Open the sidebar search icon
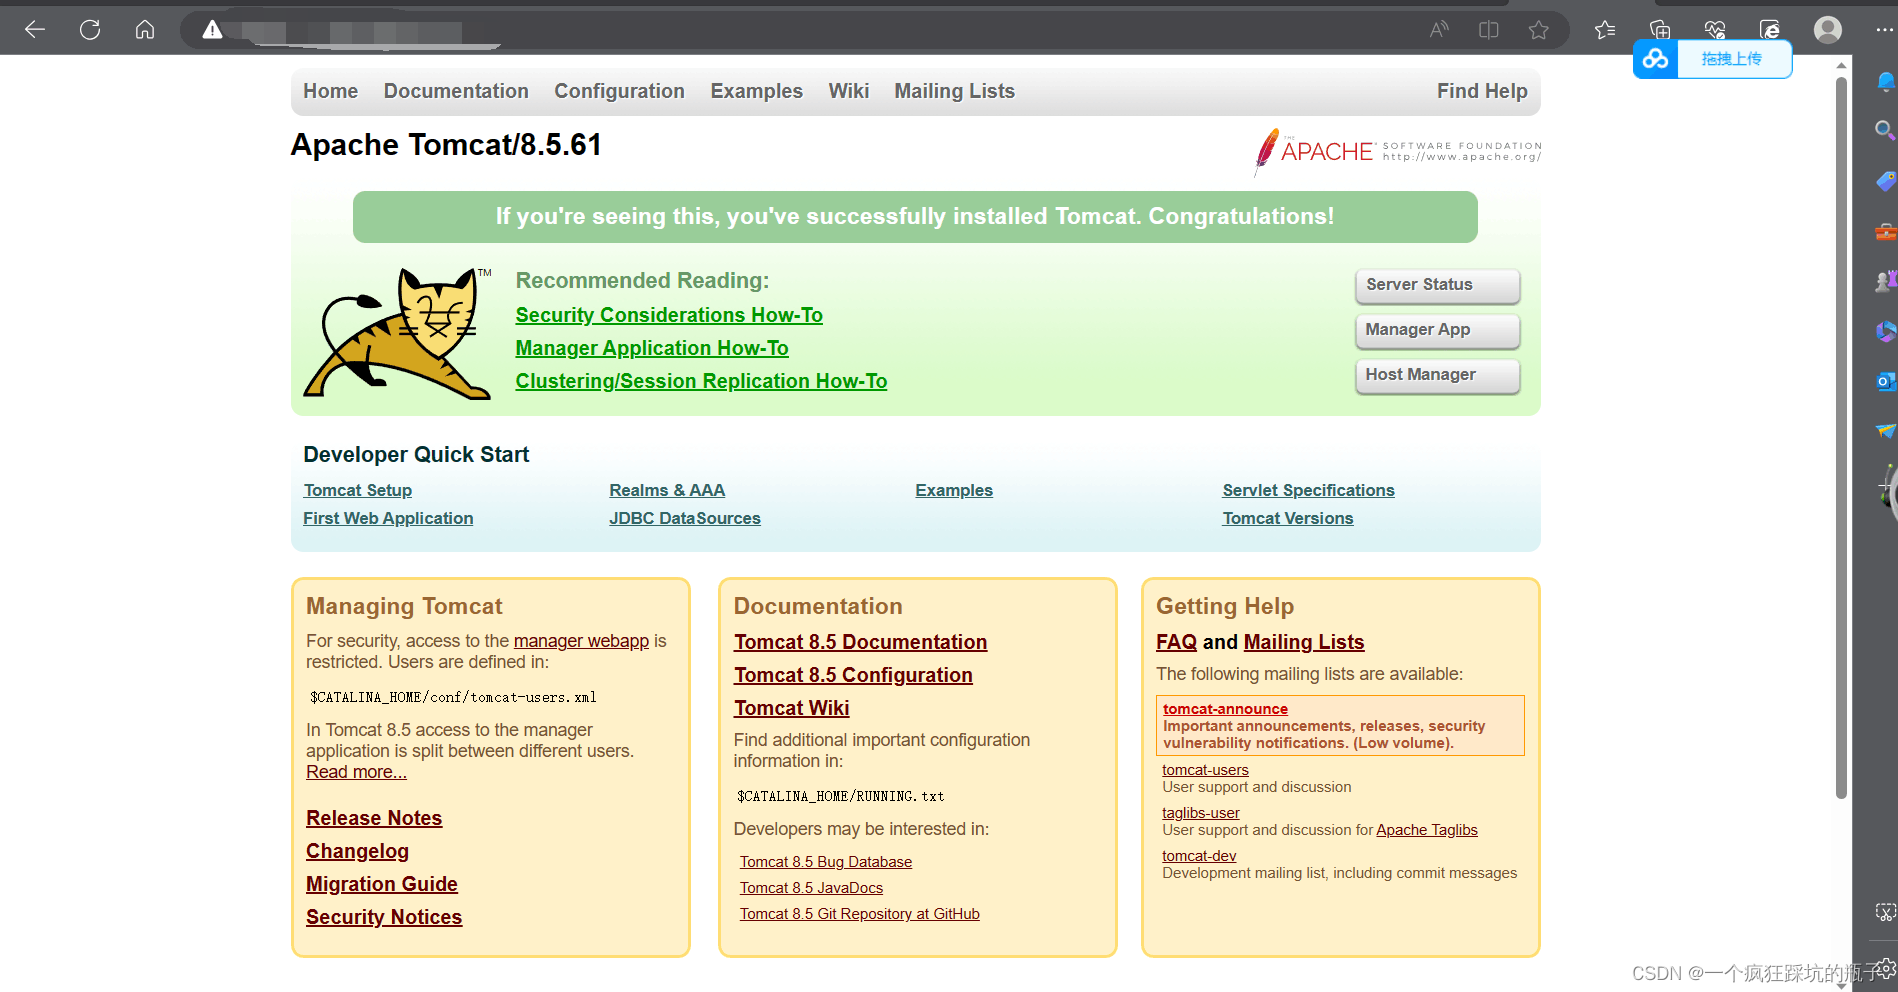Viewport: 1898px width, 992px height. click(1885, 130)
